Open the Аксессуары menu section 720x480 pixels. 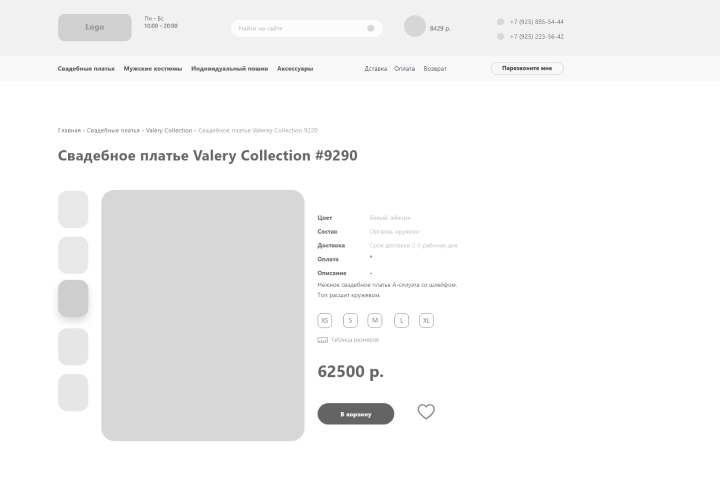pos(295,68)
